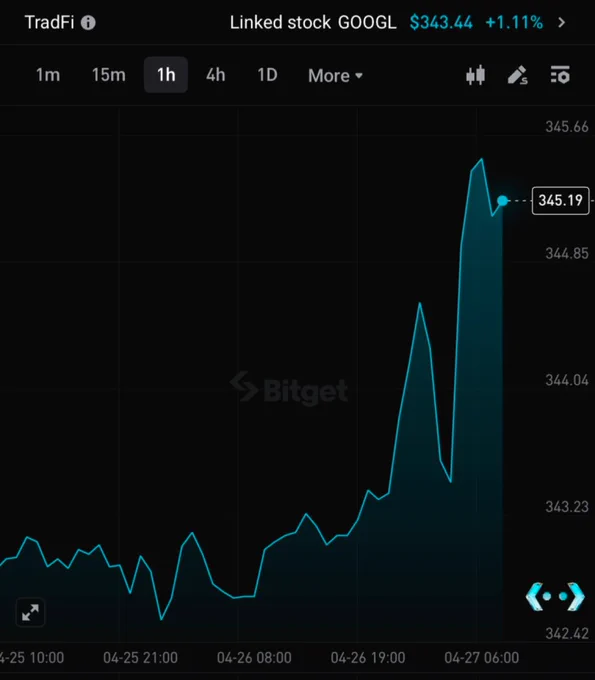Select the 1D timeframe
Viewport: 595px width, 680px height.
point(267,75)
